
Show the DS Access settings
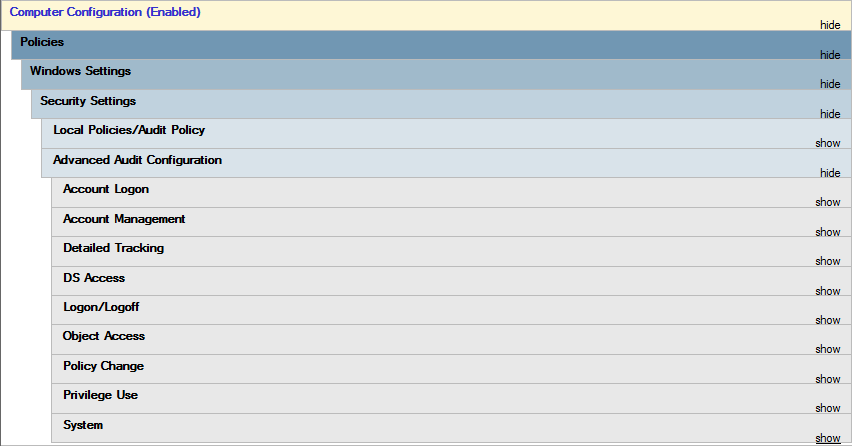point(827,291)
